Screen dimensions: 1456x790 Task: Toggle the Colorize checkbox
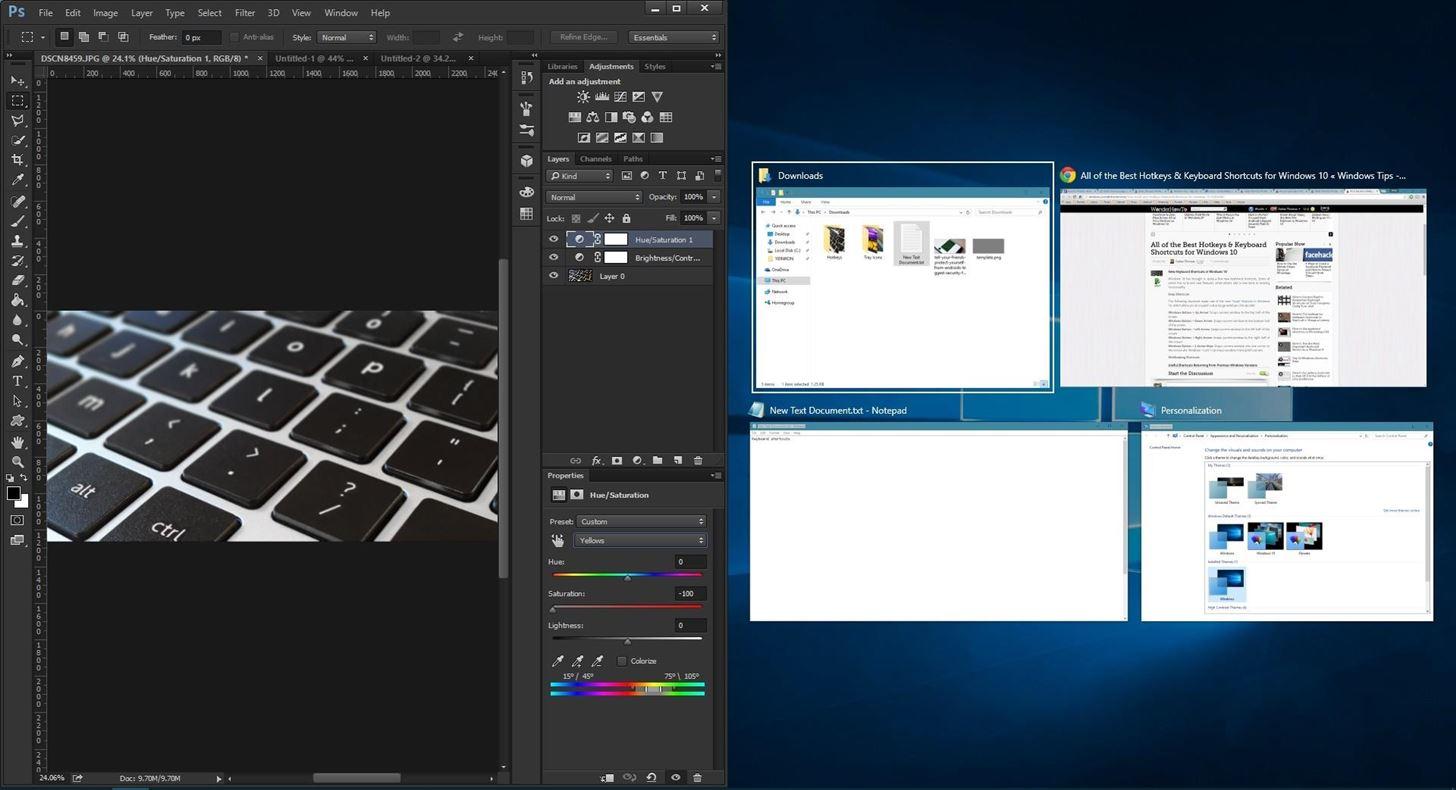point(622,661)
